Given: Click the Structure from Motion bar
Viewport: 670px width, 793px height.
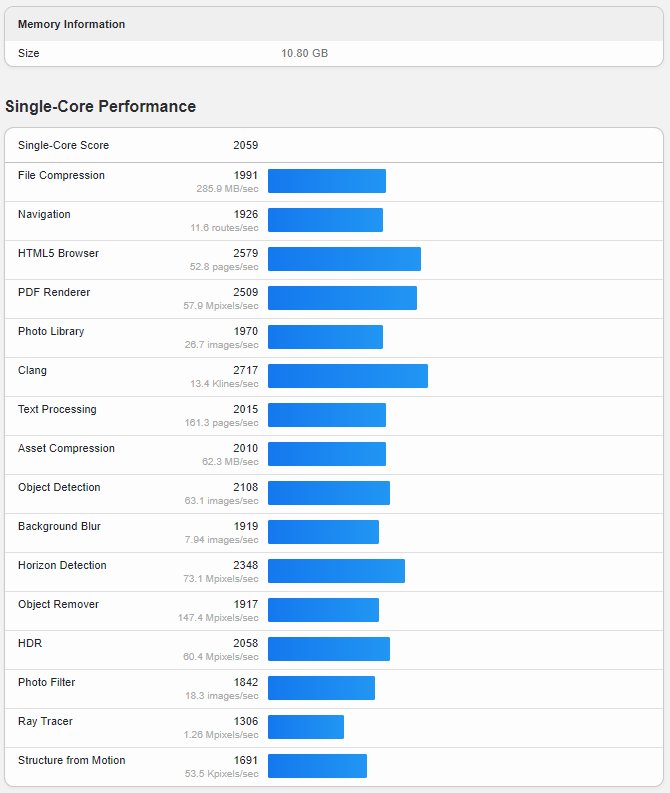Looking at the screenshot, I should [317, 766].
